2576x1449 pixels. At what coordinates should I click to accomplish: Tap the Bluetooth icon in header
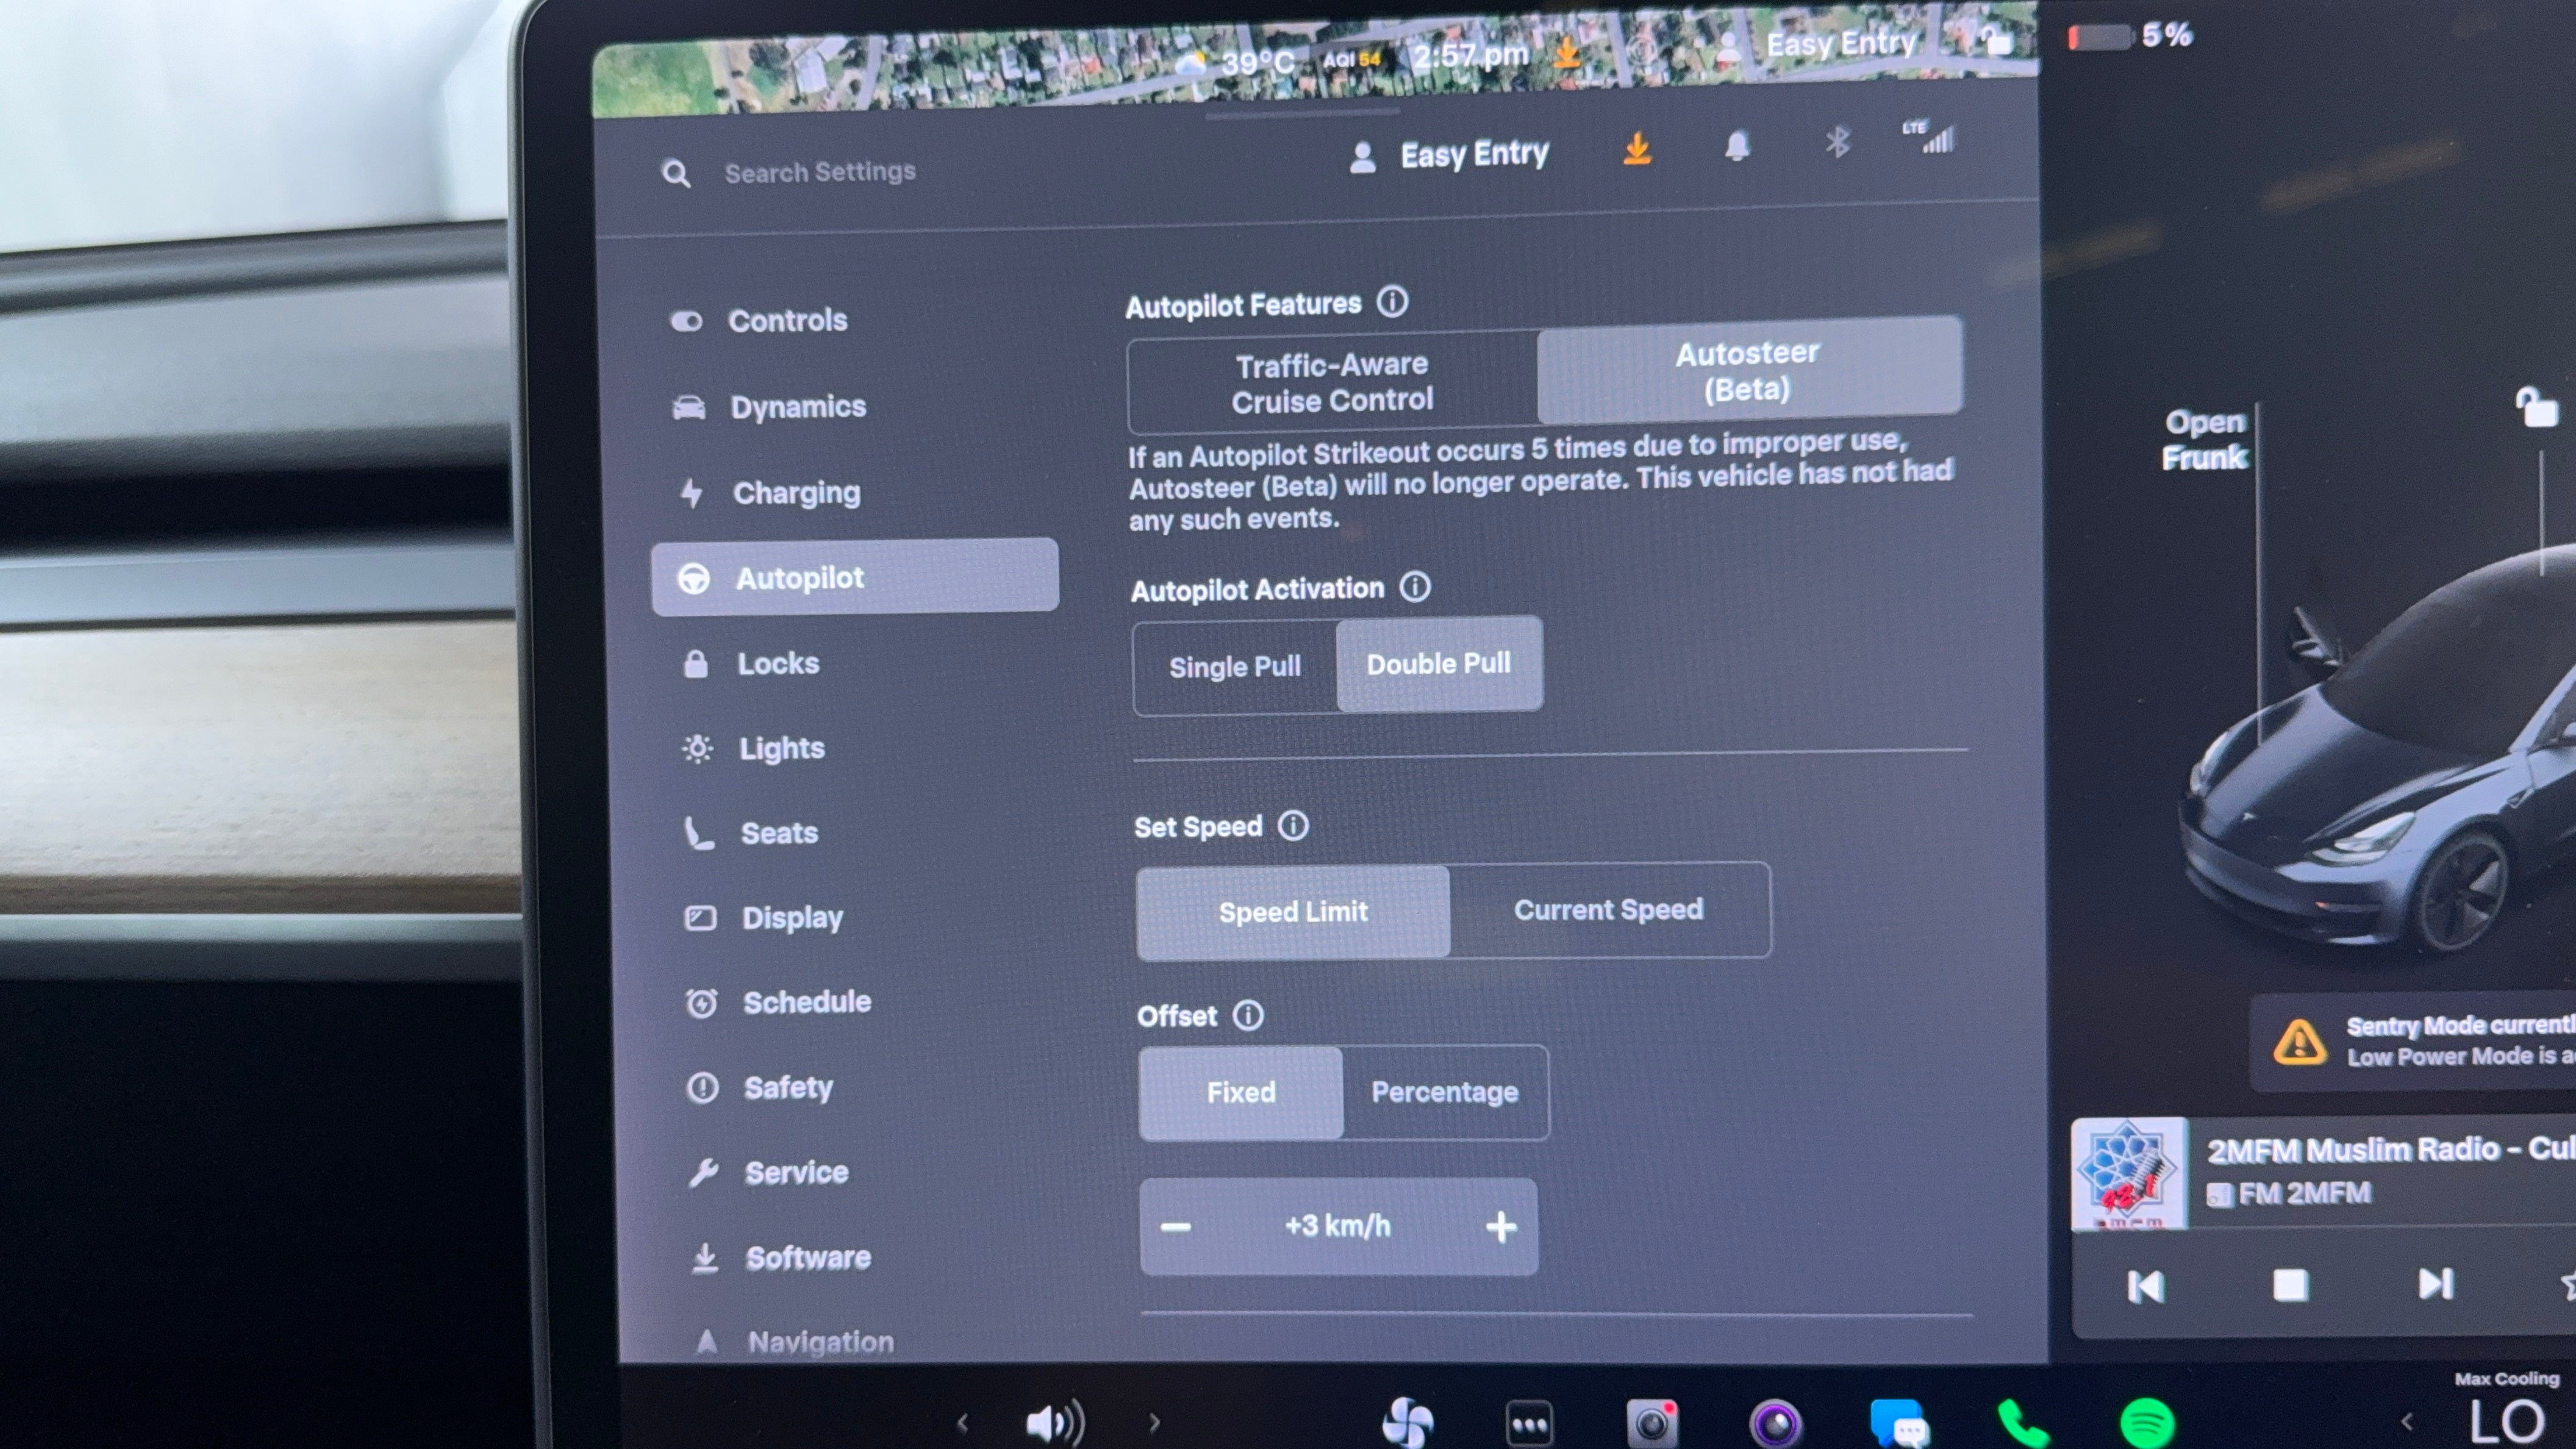tap(1837, 142)
